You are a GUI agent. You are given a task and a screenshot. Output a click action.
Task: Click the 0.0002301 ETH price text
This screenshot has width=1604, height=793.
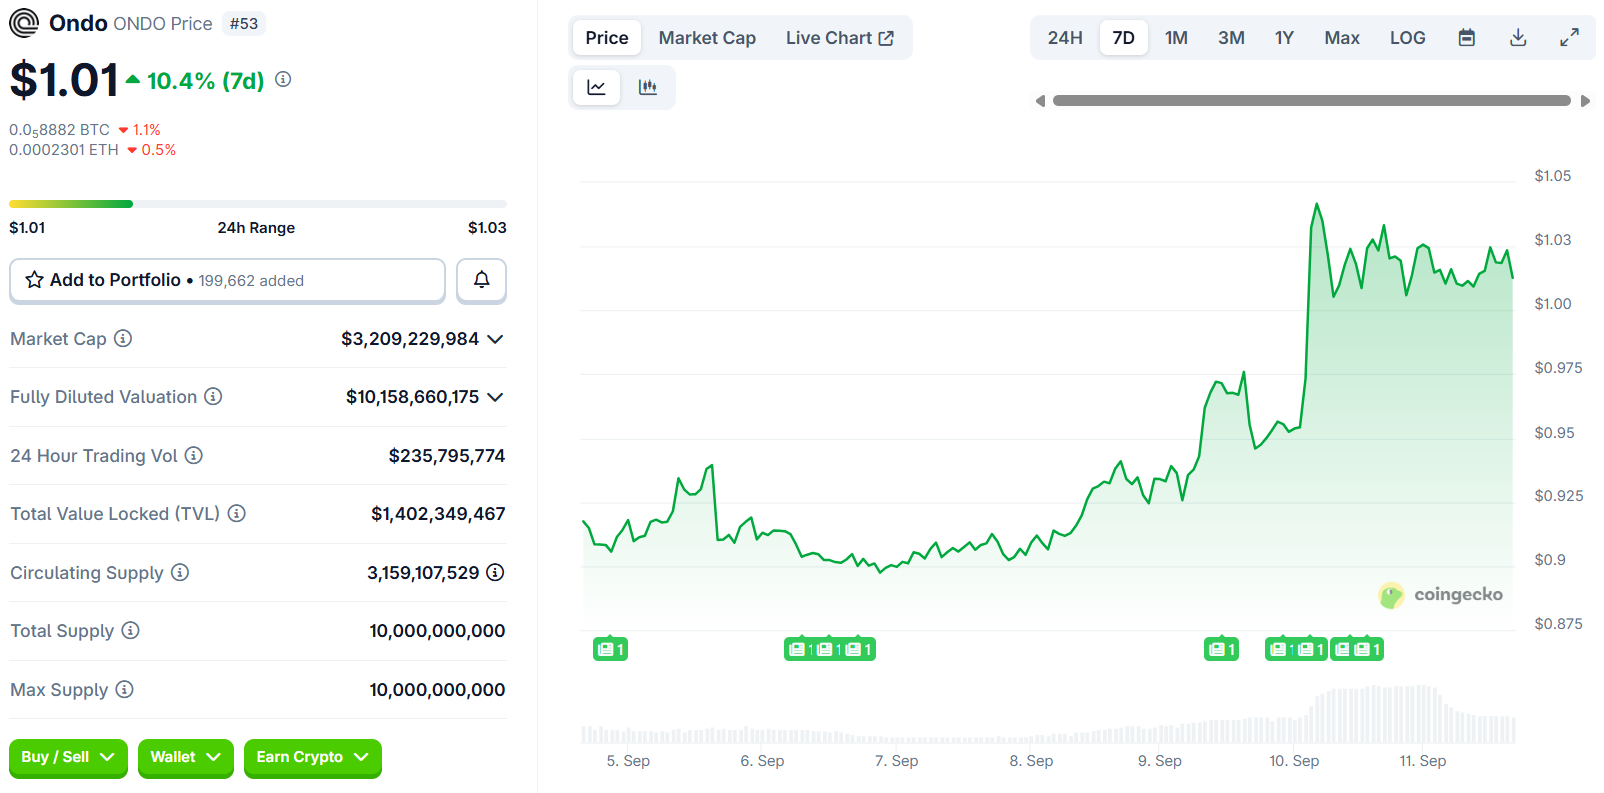click(64, 150)
